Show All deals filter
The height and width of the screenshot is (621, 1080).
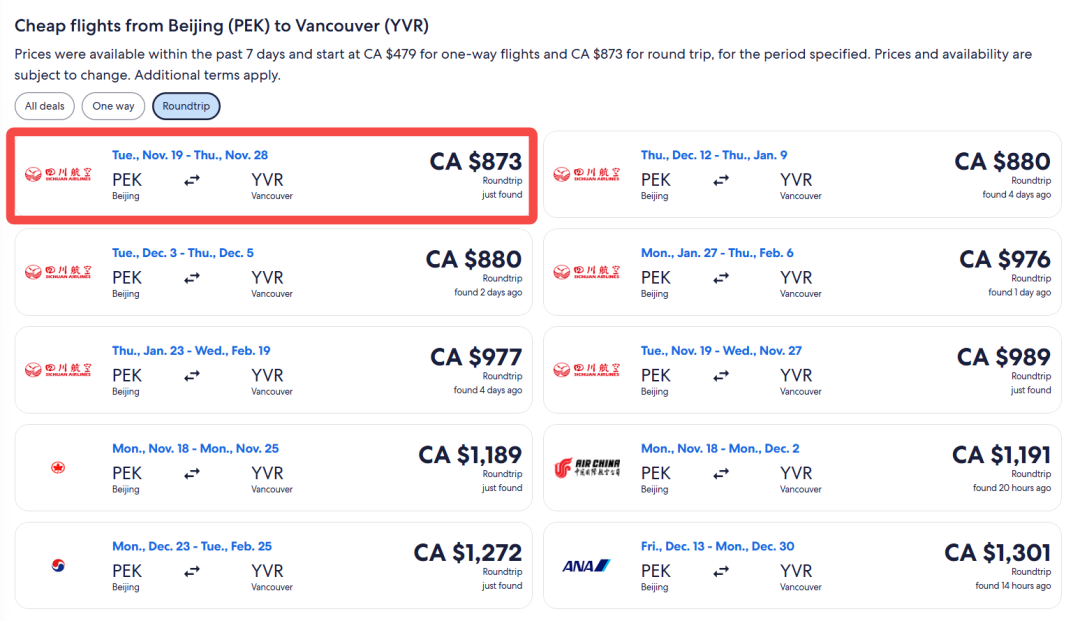tap(45, 106)
